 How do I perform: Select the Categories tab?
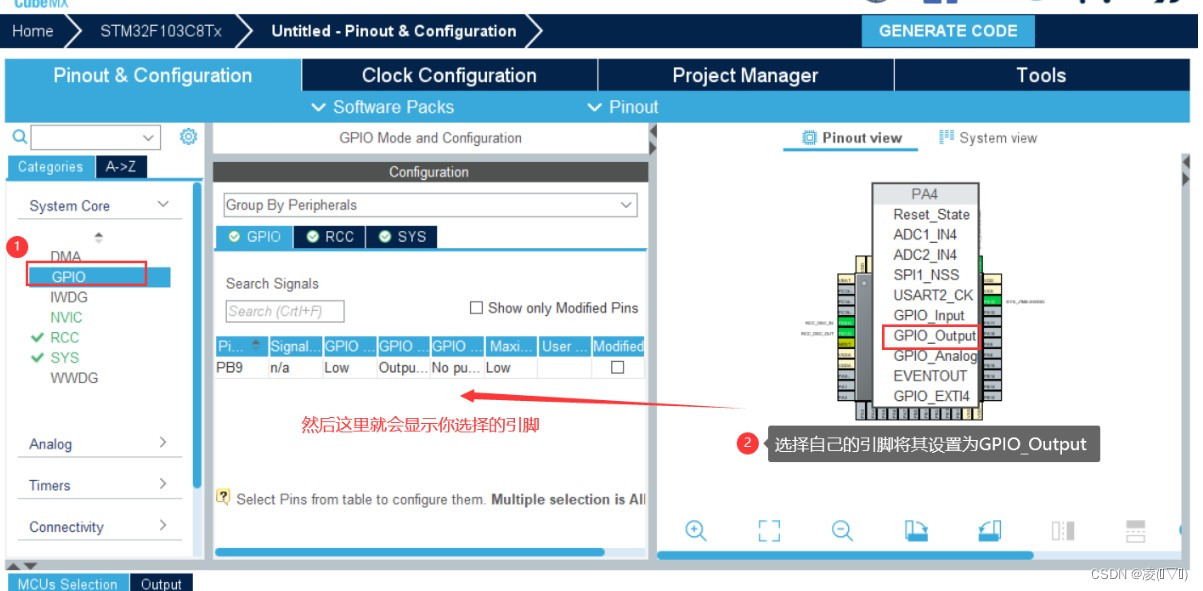coord(50,167)
